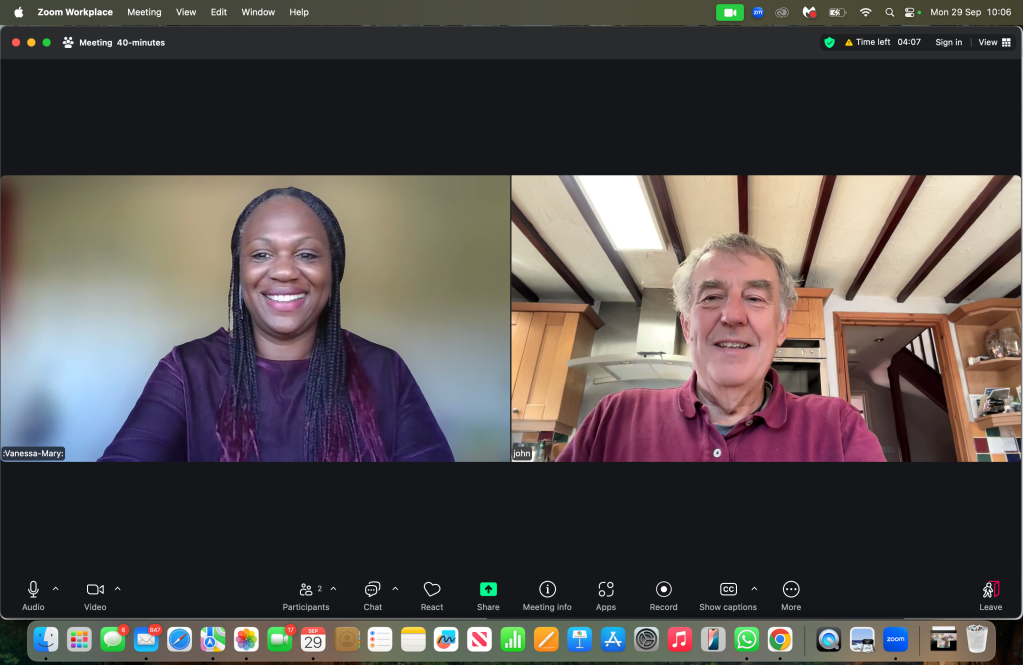Open the Apps panel
Viewport: 1023px width, 665px height.
606,590
